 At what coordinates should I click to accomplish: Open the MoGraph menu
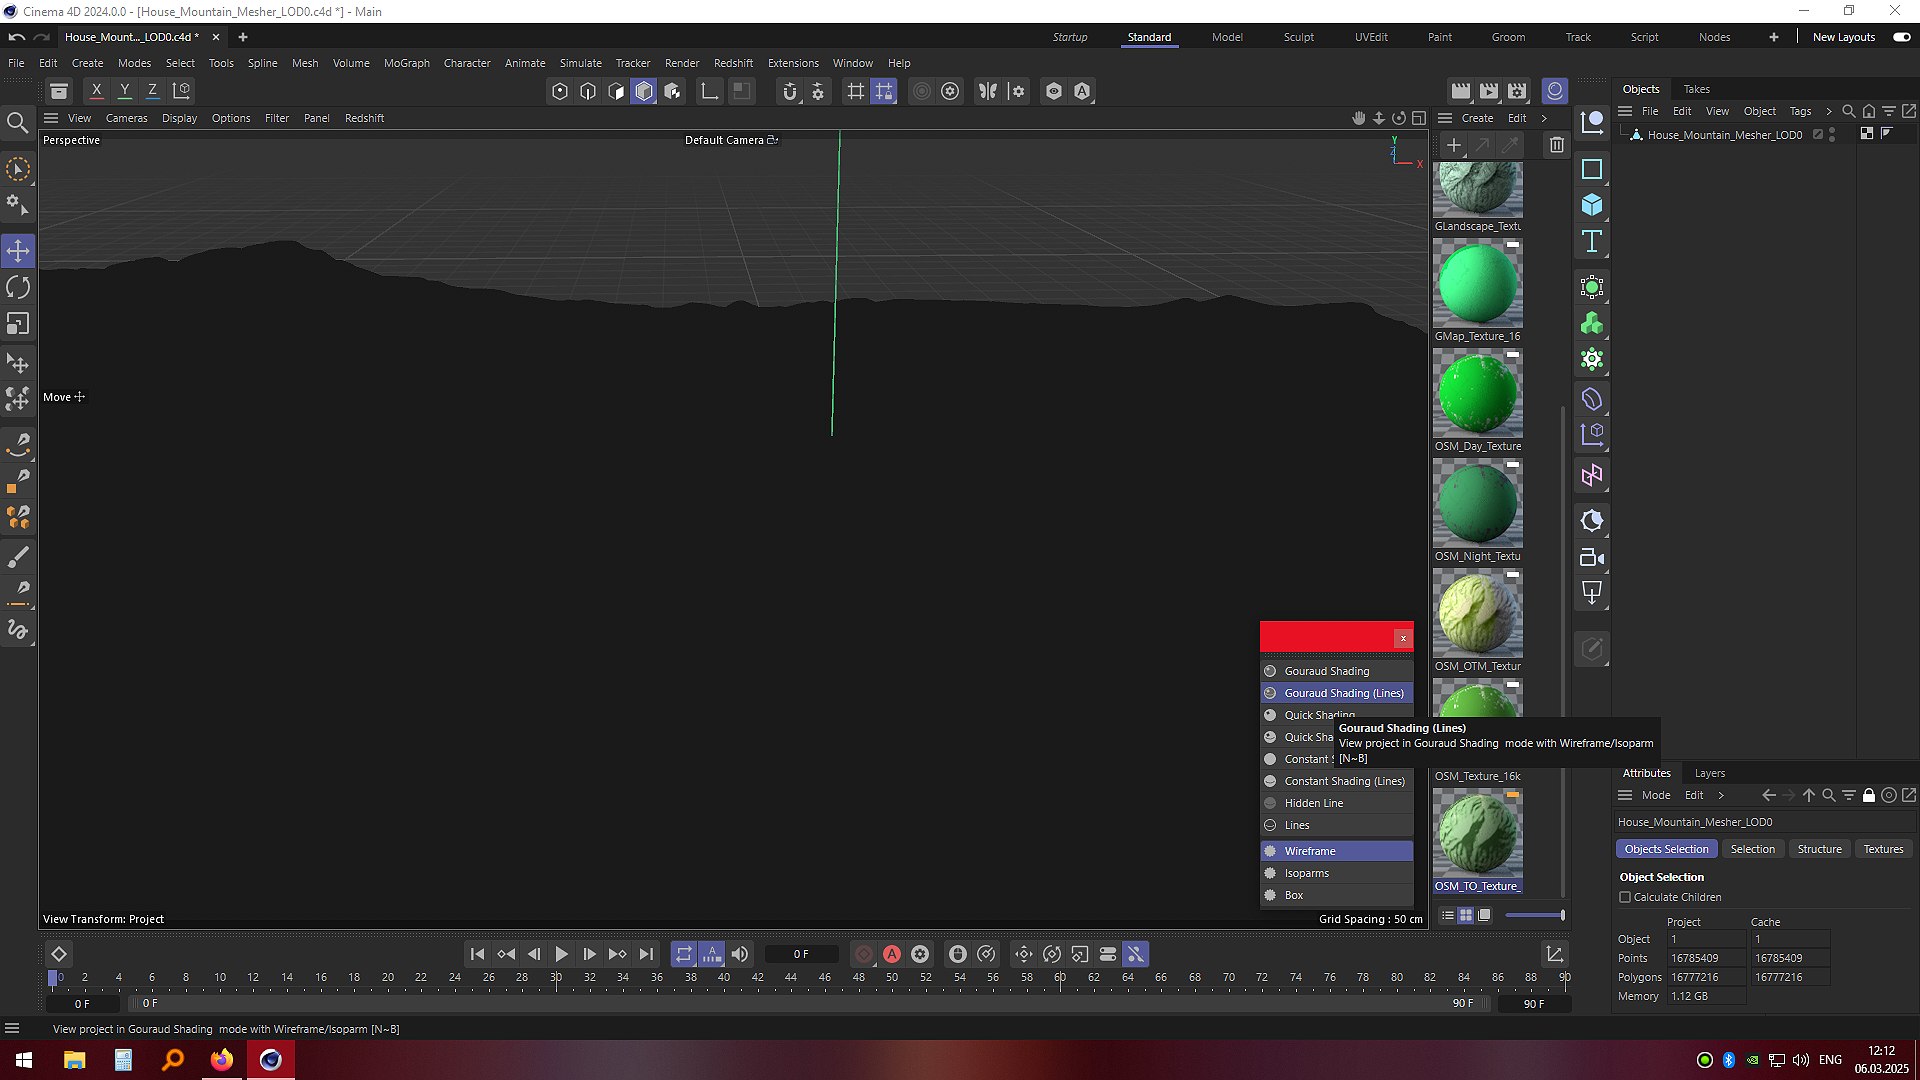pyautogui.click(x=407, y=63)
